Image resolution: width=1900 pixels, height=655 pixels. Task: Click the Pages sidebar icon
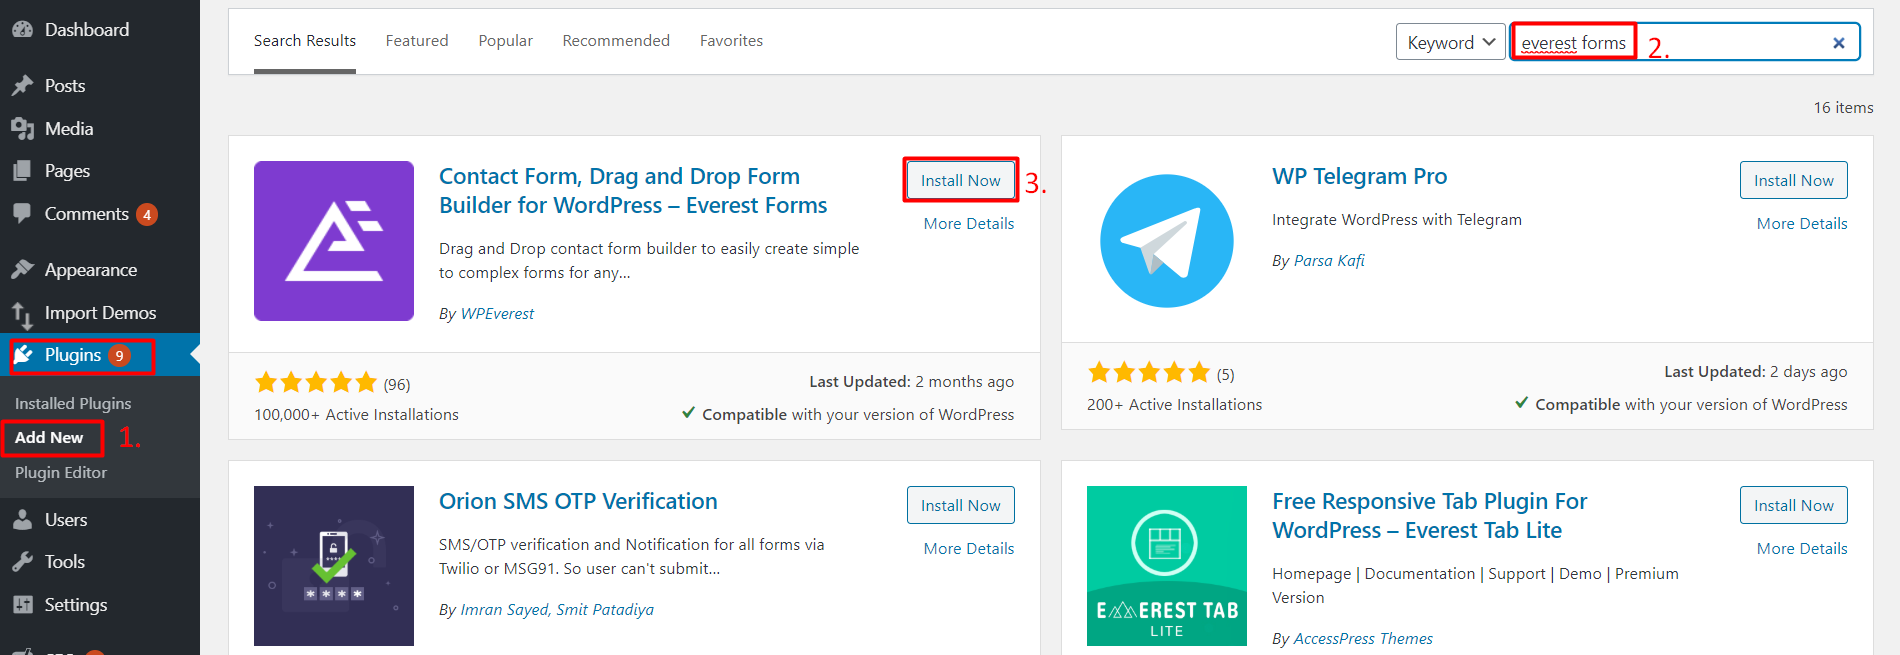click(x=22, y=171)
